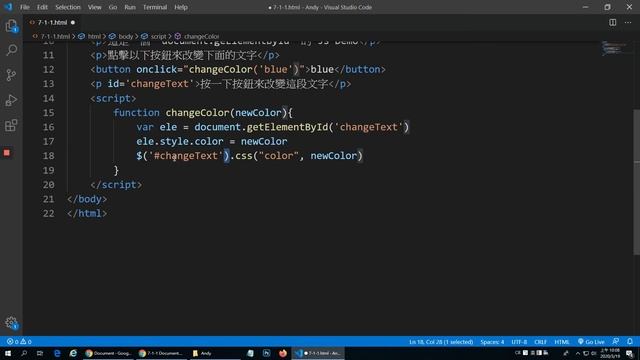Launch Internet Explorer from the taskbar
640x360 pixels.
click(x=73, y=353)
